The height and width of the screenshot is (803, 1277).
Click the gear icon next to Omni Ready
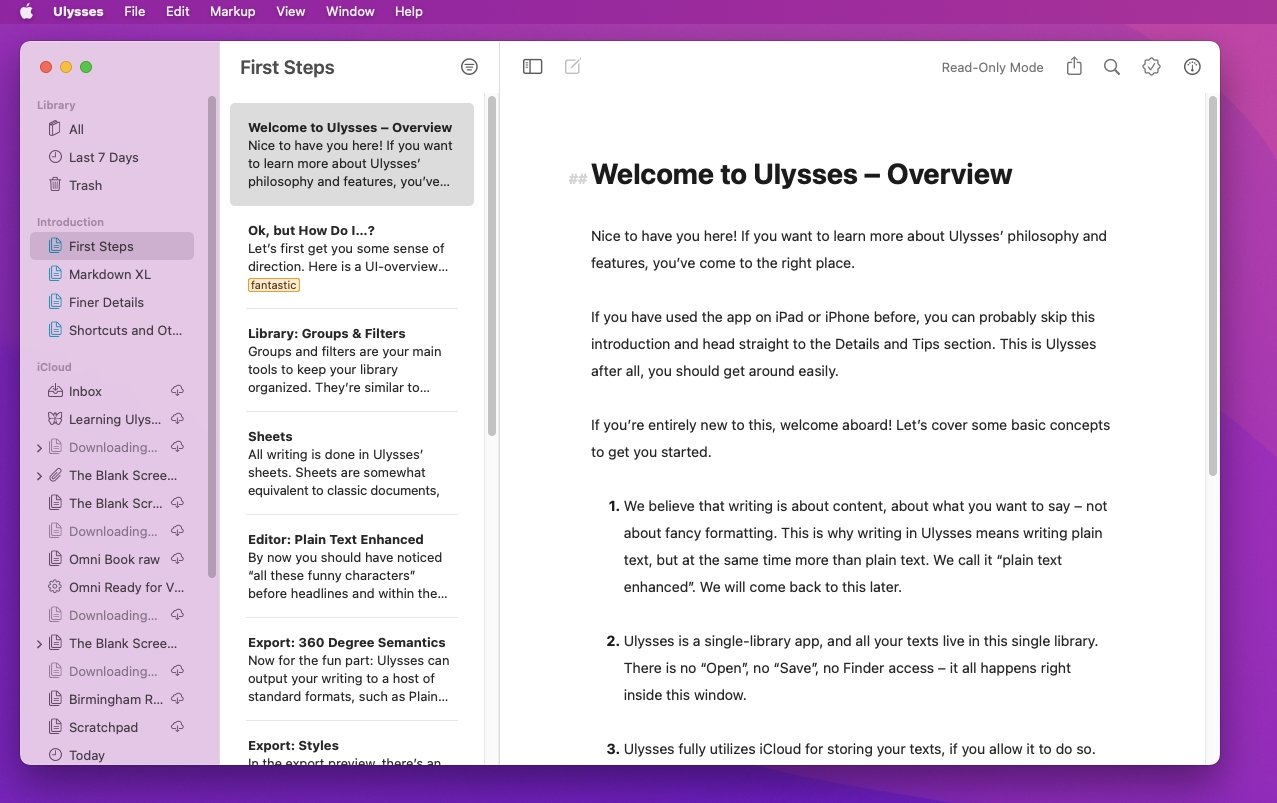coord(54,587)
